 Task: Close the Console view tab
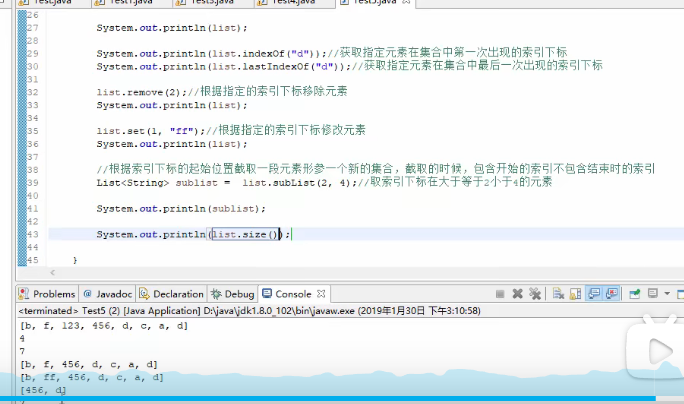(321, 294)
